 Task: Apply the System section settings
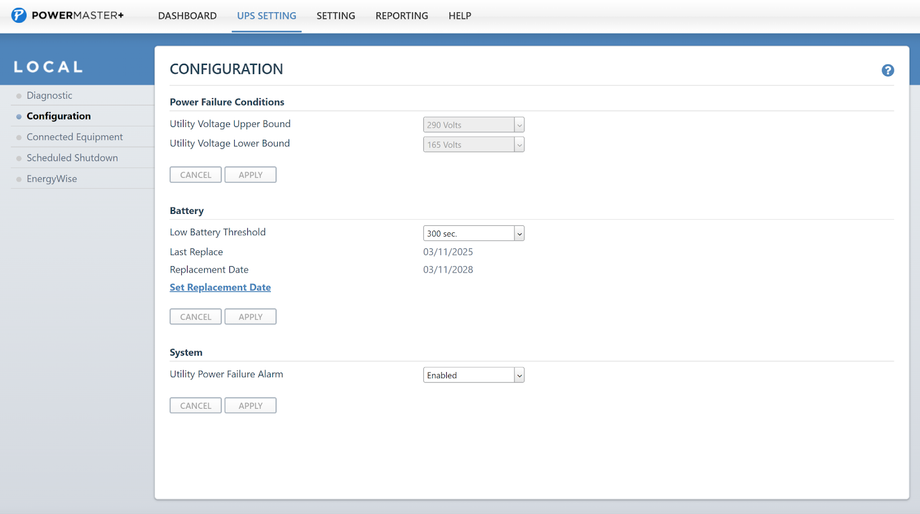pyautogui.click(x=251, y=405)
